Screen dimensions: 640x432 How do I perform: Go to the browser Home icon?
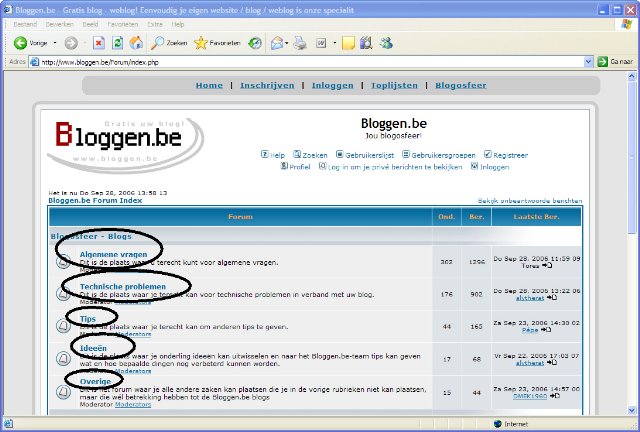[135, 43]
